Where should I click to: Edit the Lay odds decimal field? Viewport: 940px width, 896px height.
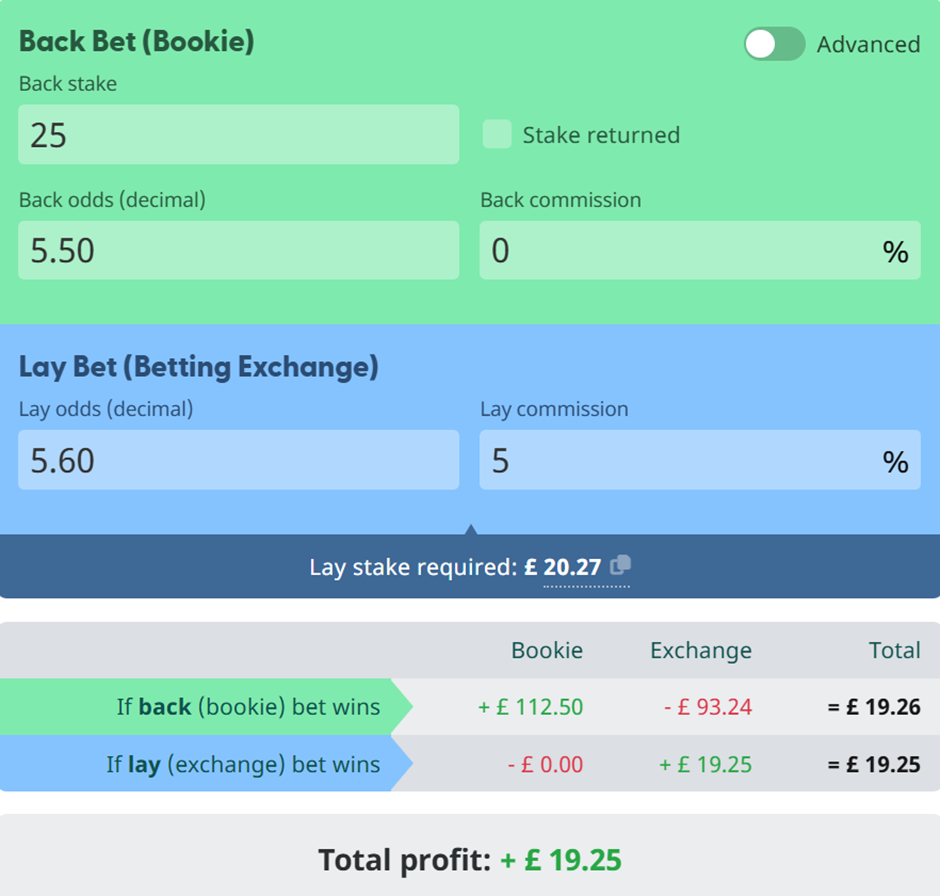coord(239,460)
